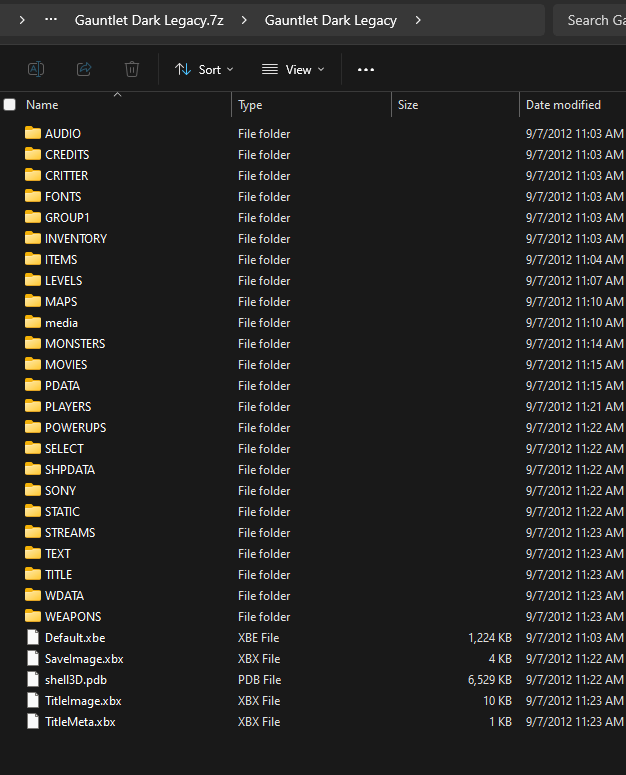Screen dimensions: 626x775
Task: Expand the chevron after Gauntlet Dark Legacy.7z
Action: tap(244, 20)
